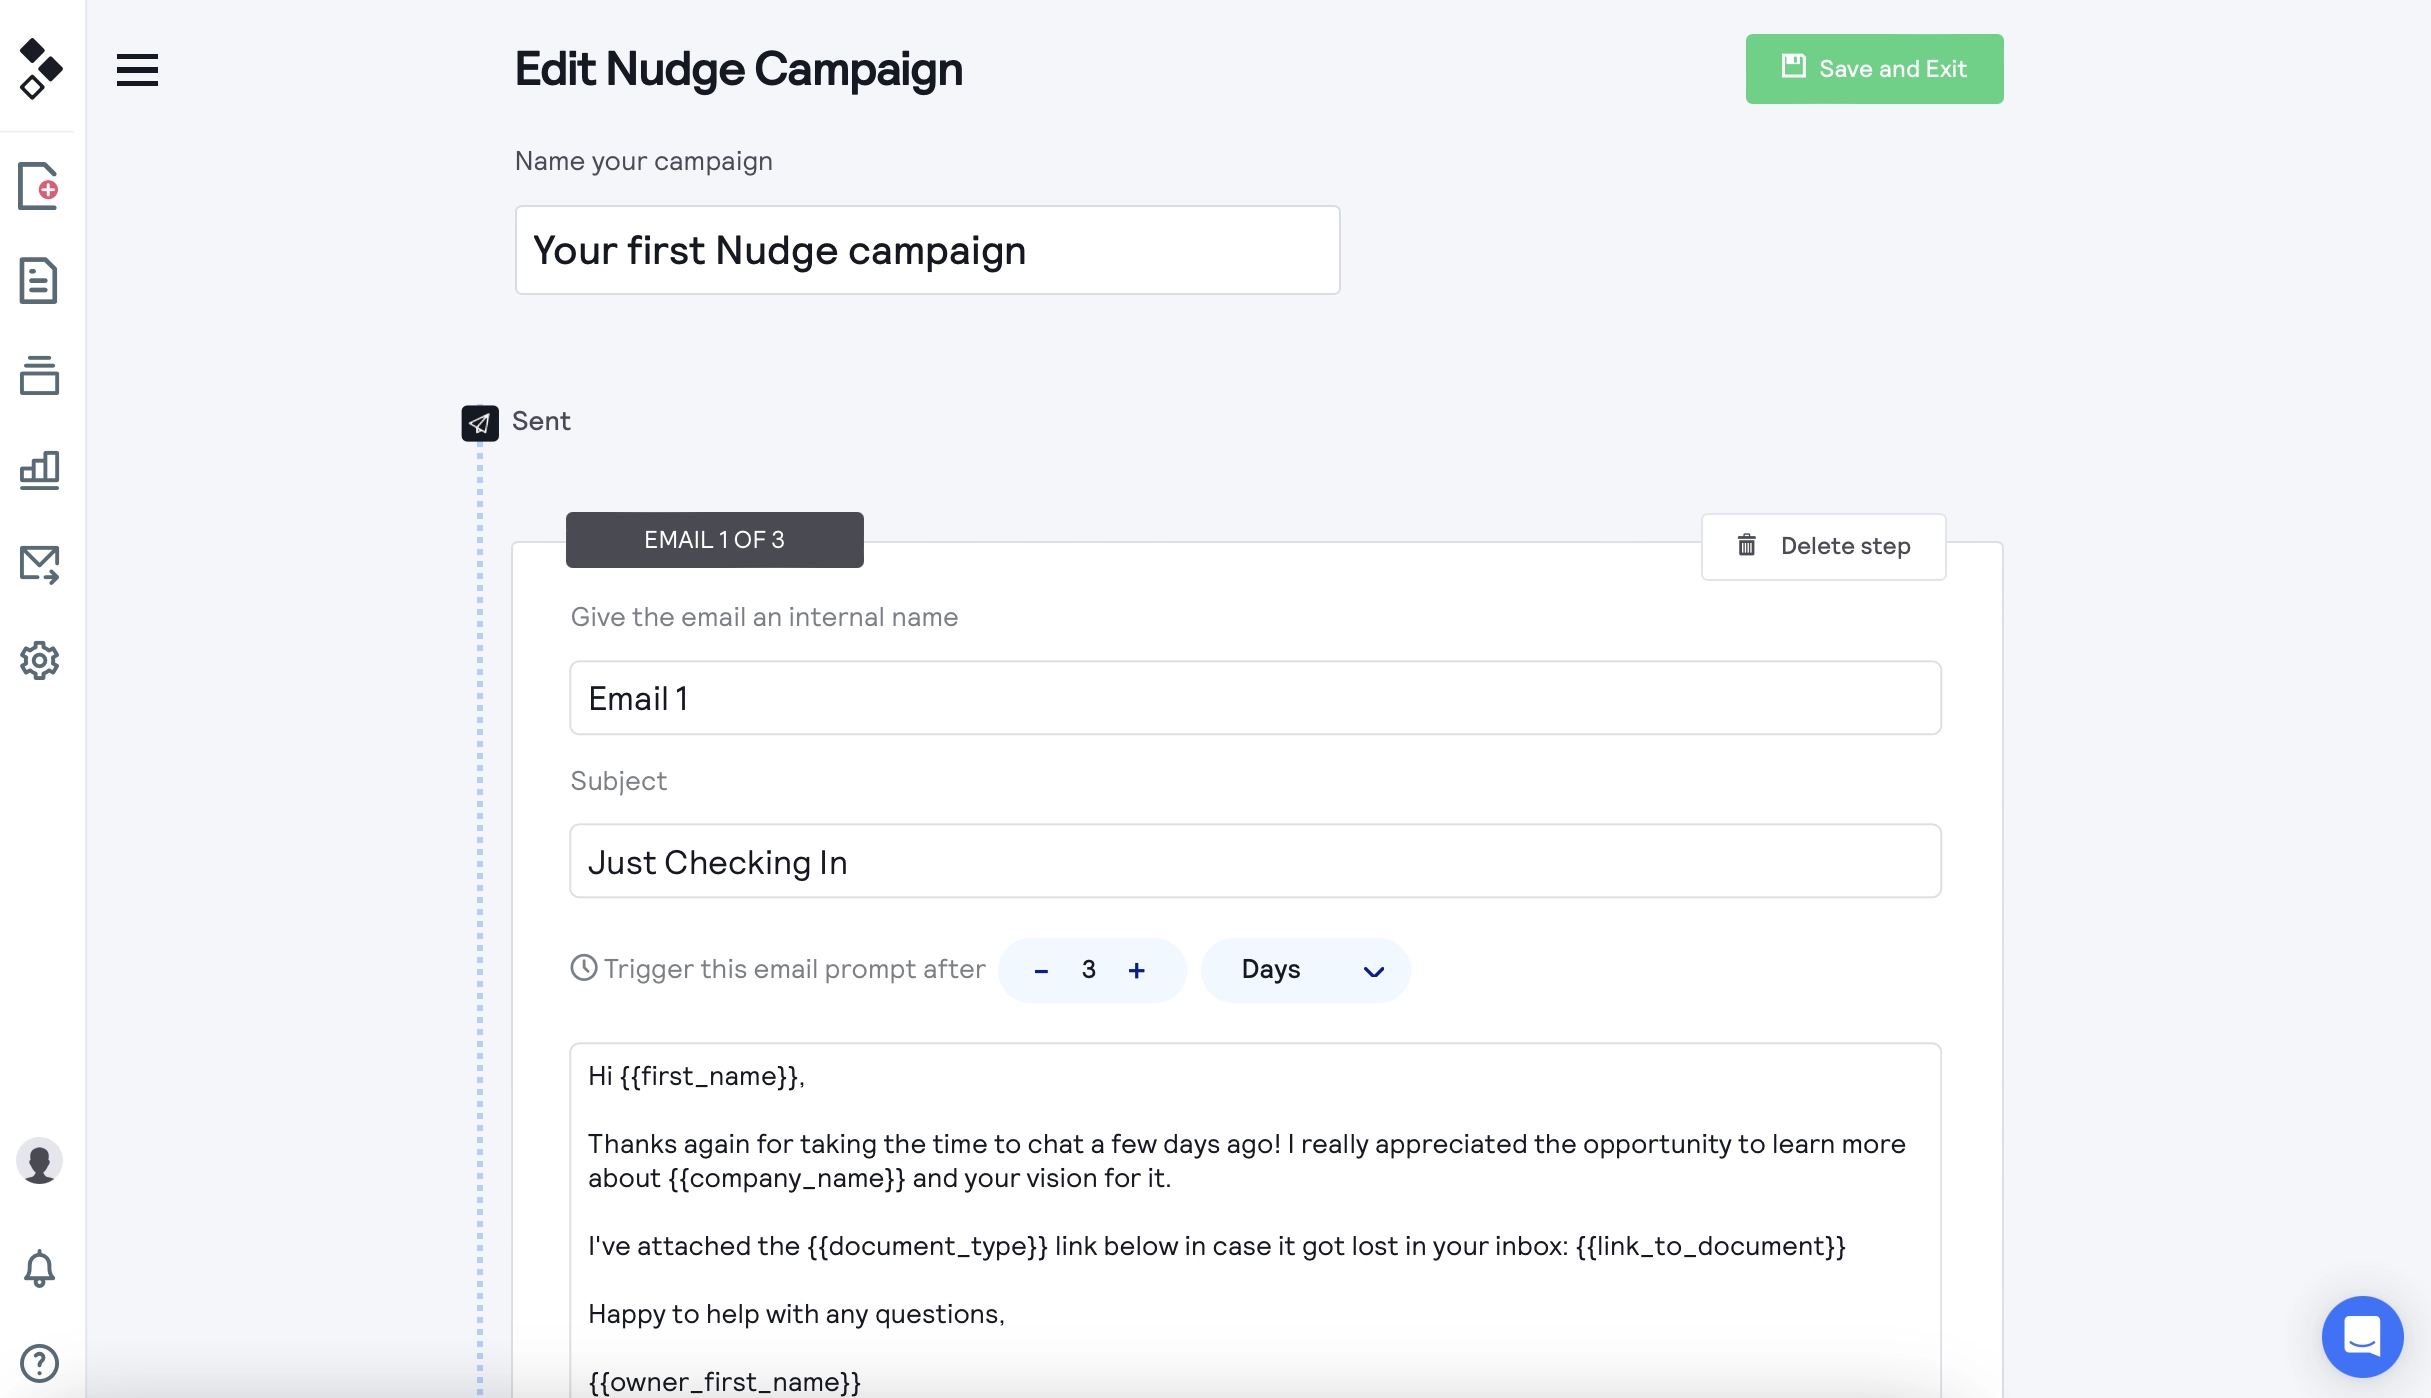Screen dimensions: 2431x1398
Task: View analytics via the bar chart icon
Action: tap(39, 470)
